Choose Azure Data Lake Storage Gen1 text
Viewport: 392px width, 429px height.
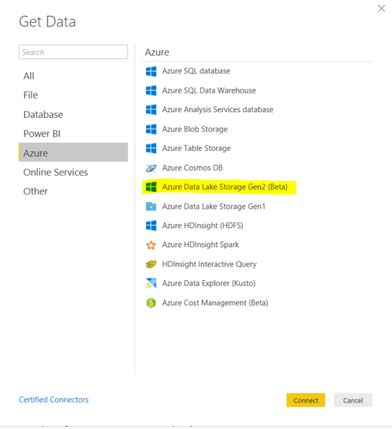tap(214, 207)
